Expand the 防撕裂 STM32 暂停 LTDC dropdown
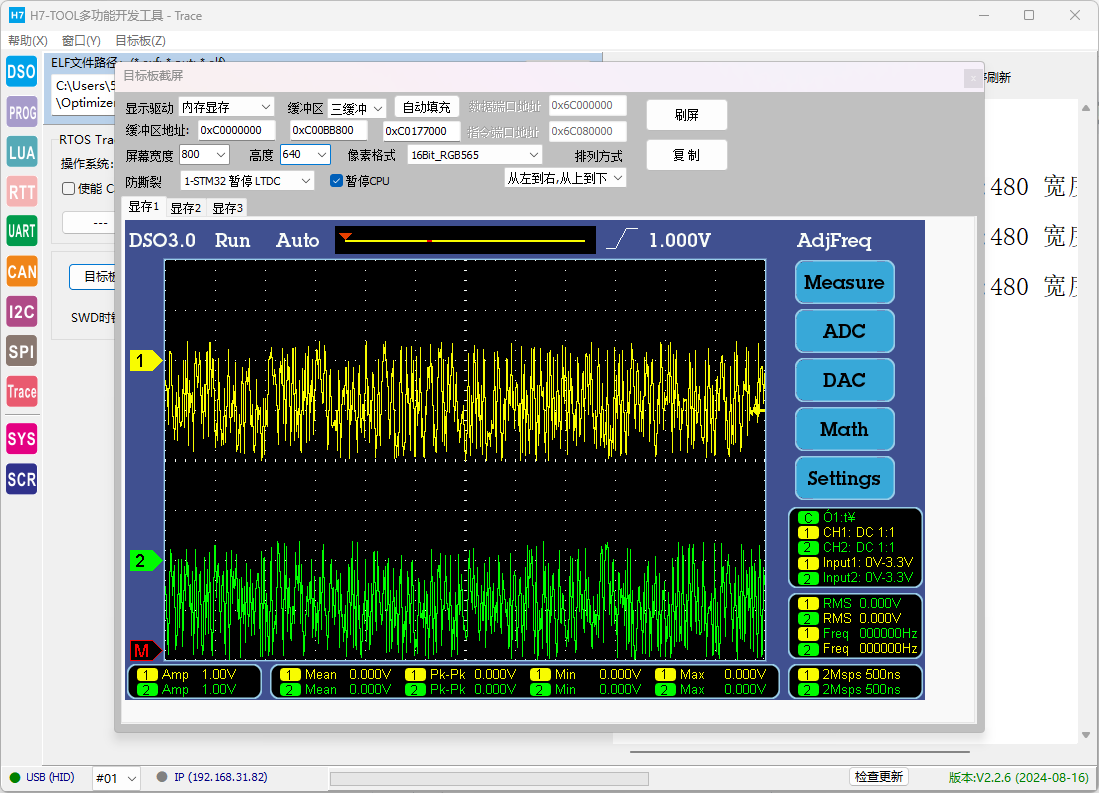 [x=247, y=181]
